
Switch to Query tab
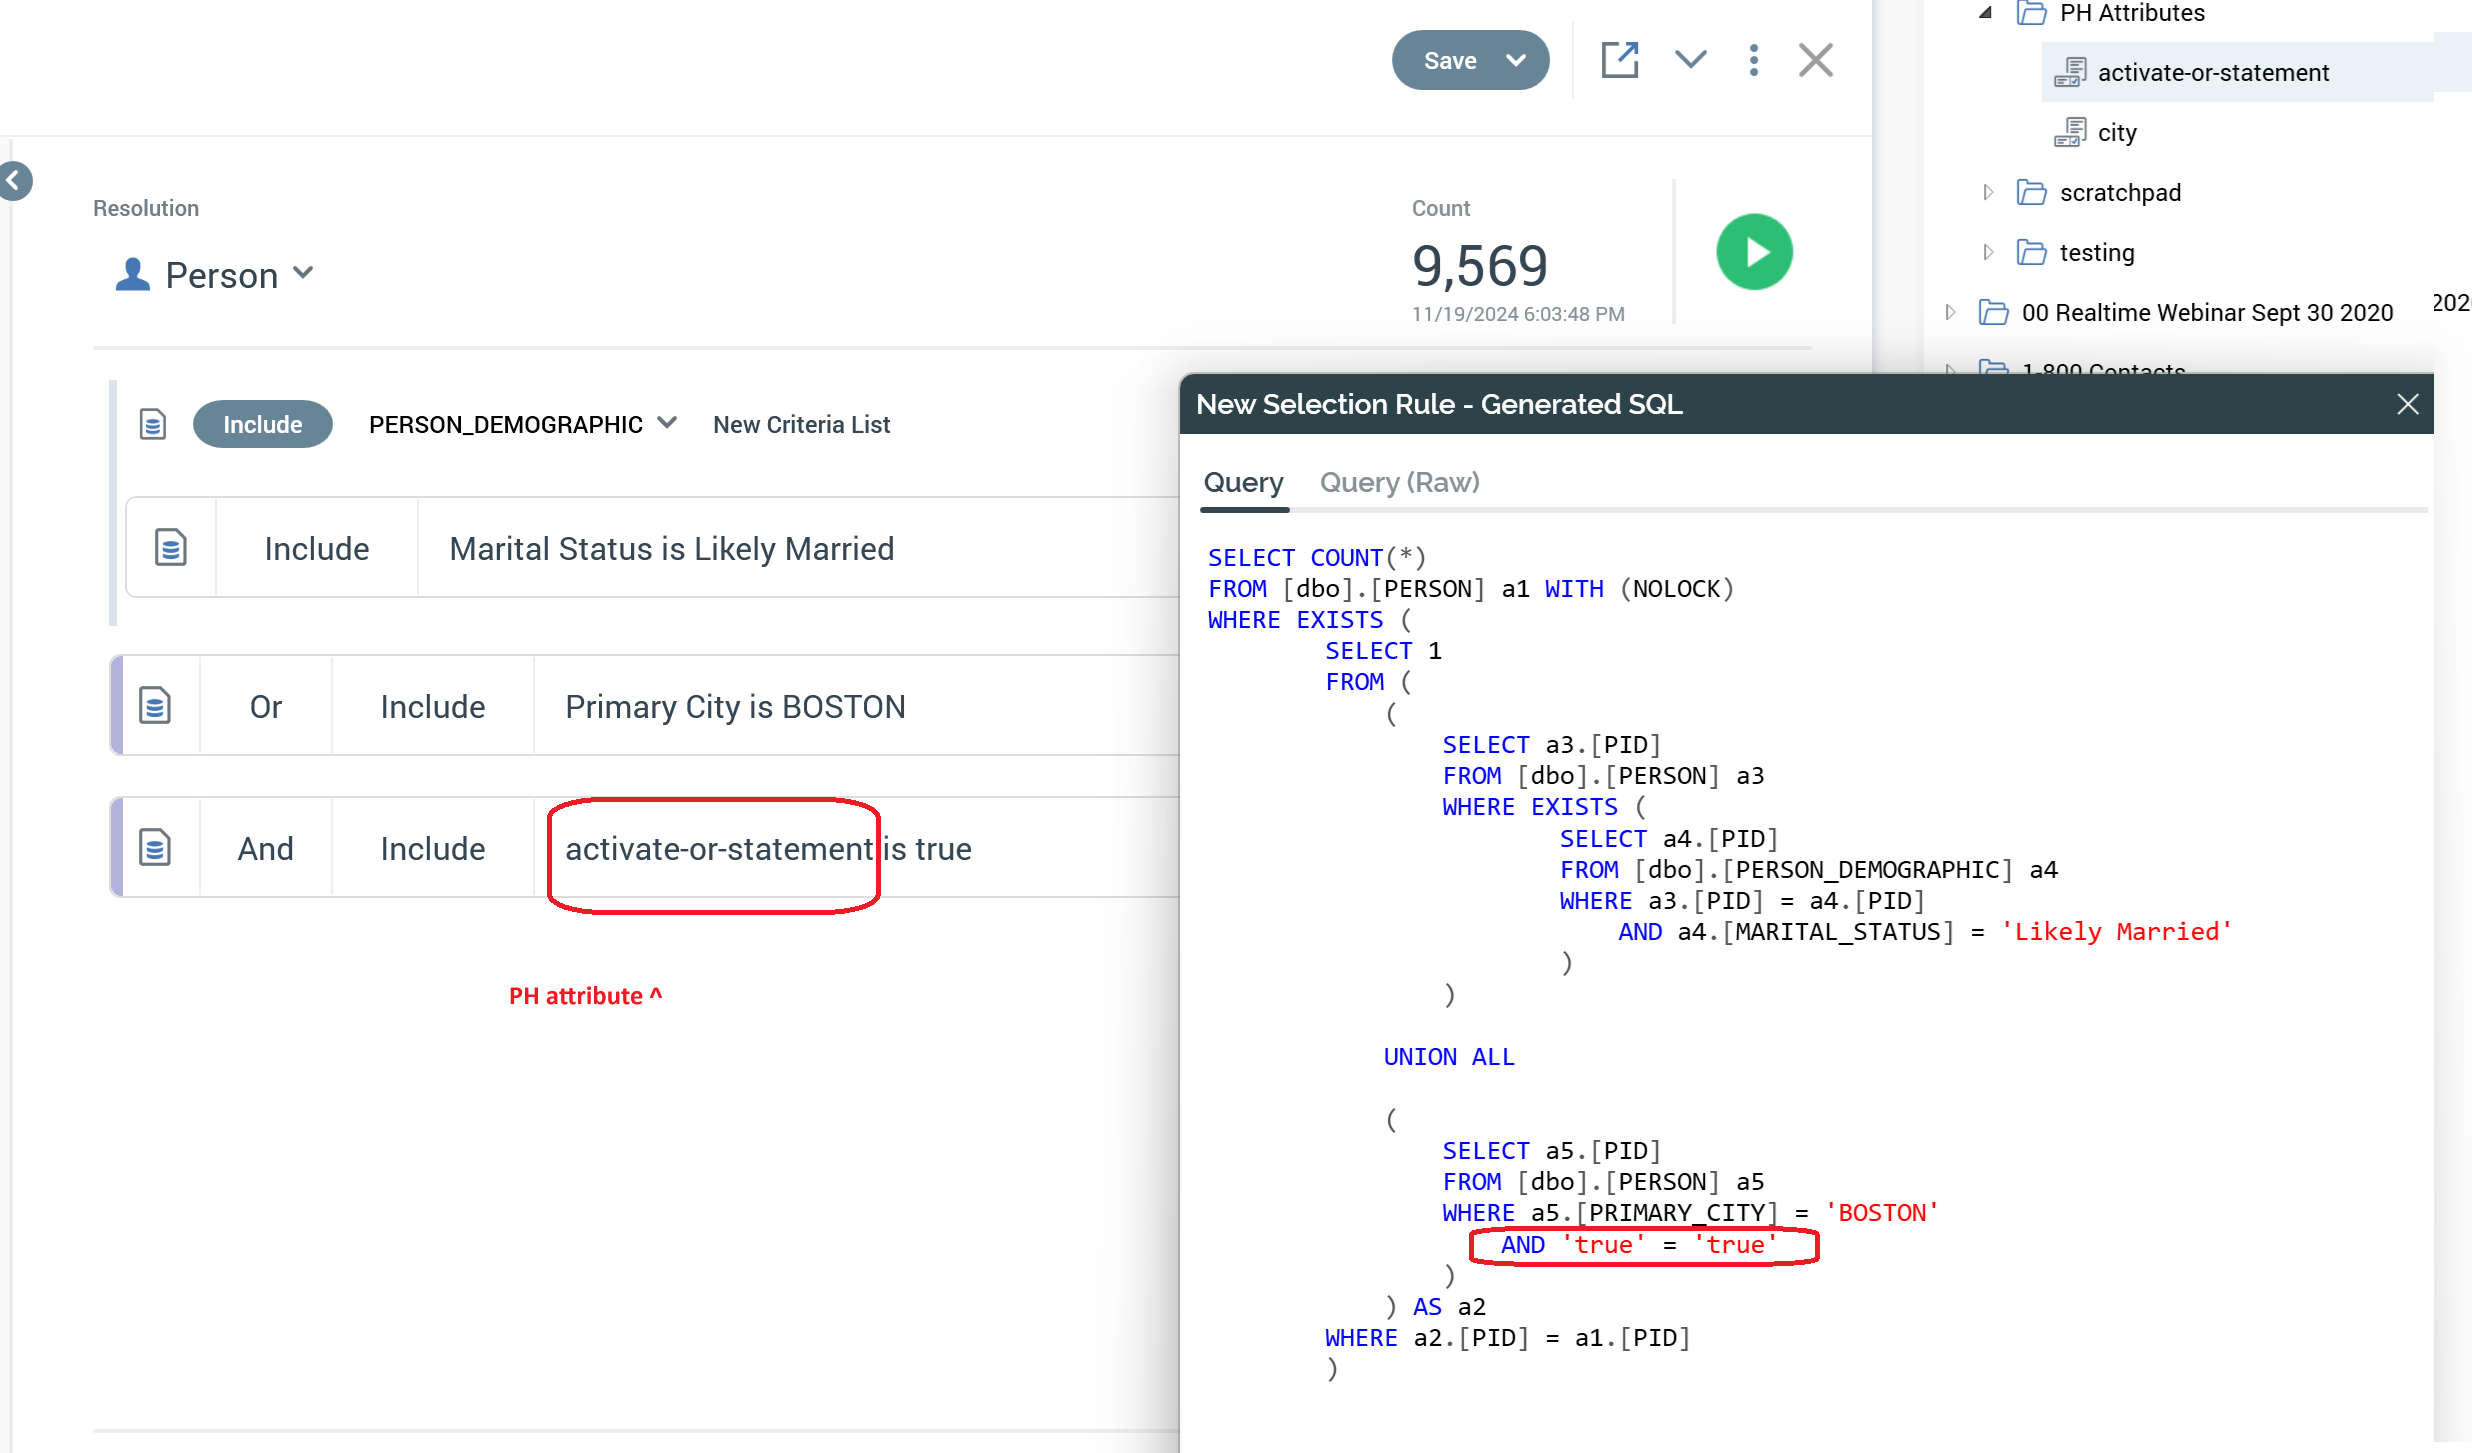tap(1246, 481)
